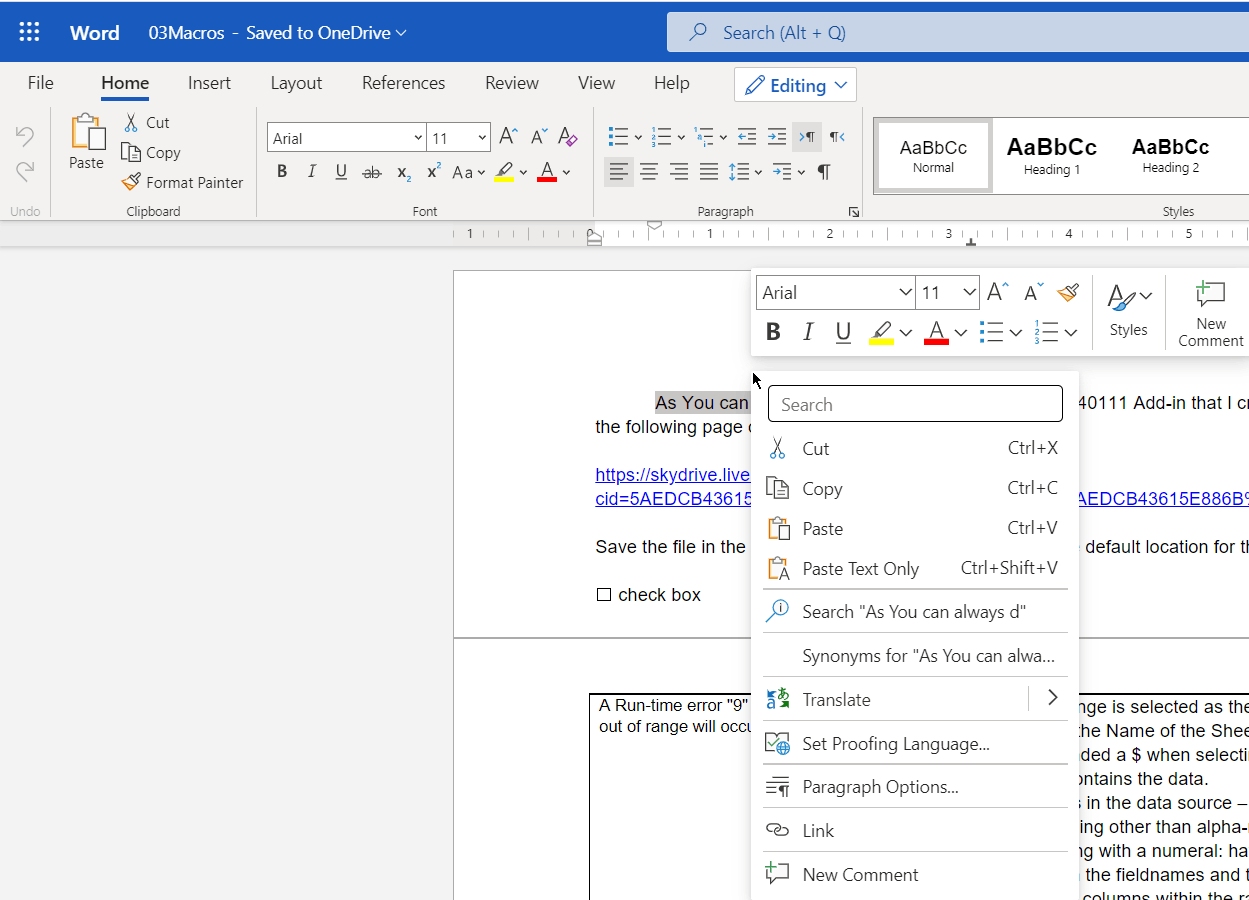Click the context menu Search field

click(915, 404)
